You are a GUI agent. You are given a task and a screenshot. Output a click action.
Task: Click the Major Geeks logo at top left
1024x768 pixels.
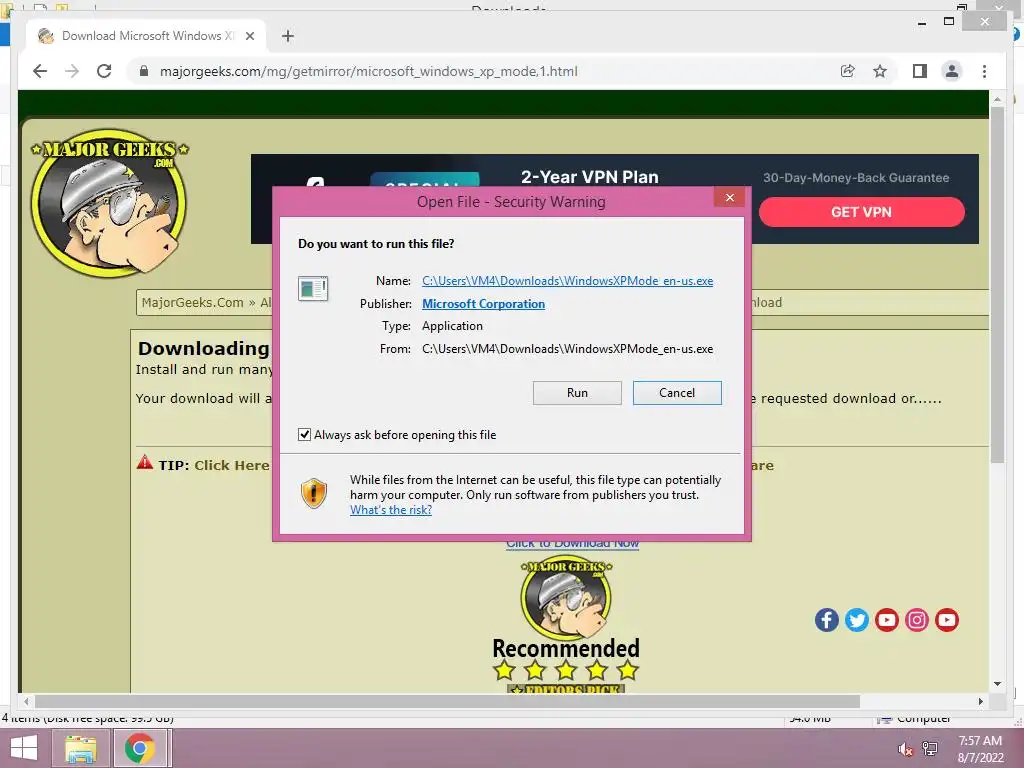[x=109, y=203]
